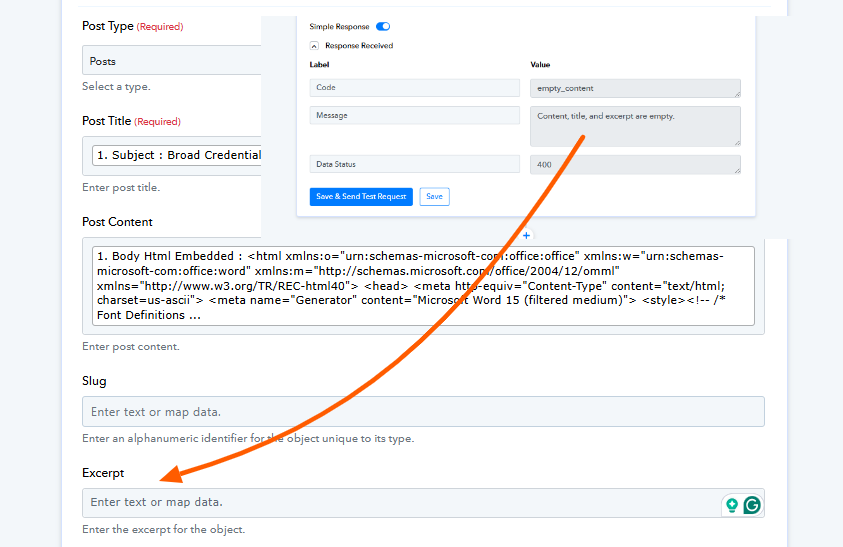Viewport: 843px width, 547px height.
Task: Open the Post Type dropdown showing Posts
Action: click(x=172, y=60)
